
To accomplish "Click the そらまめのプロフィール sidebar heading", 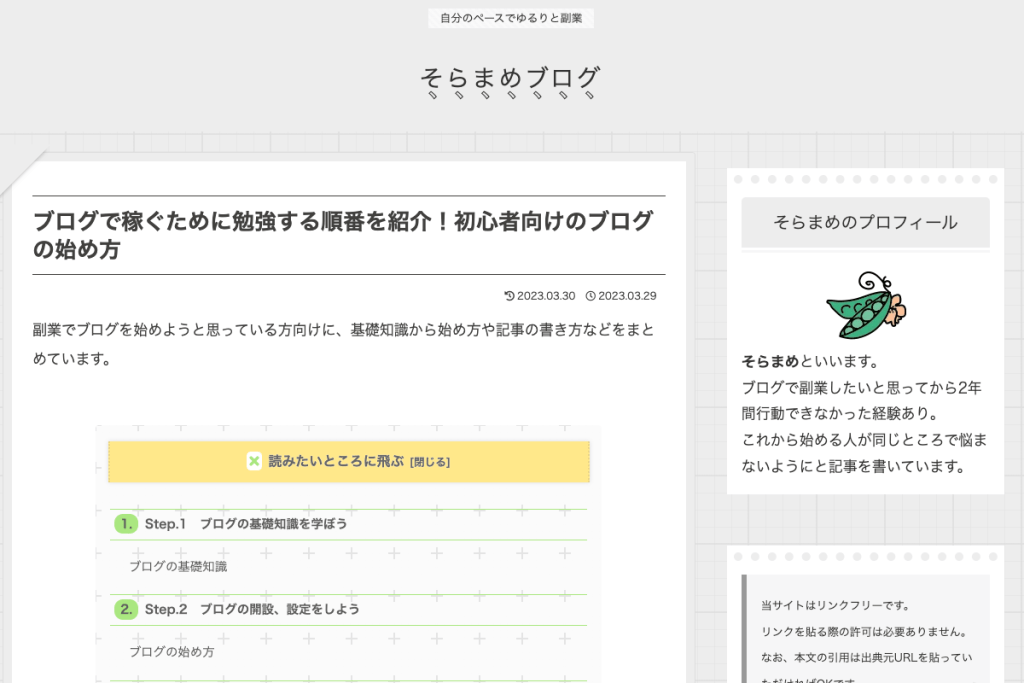I will click(865, 222).
